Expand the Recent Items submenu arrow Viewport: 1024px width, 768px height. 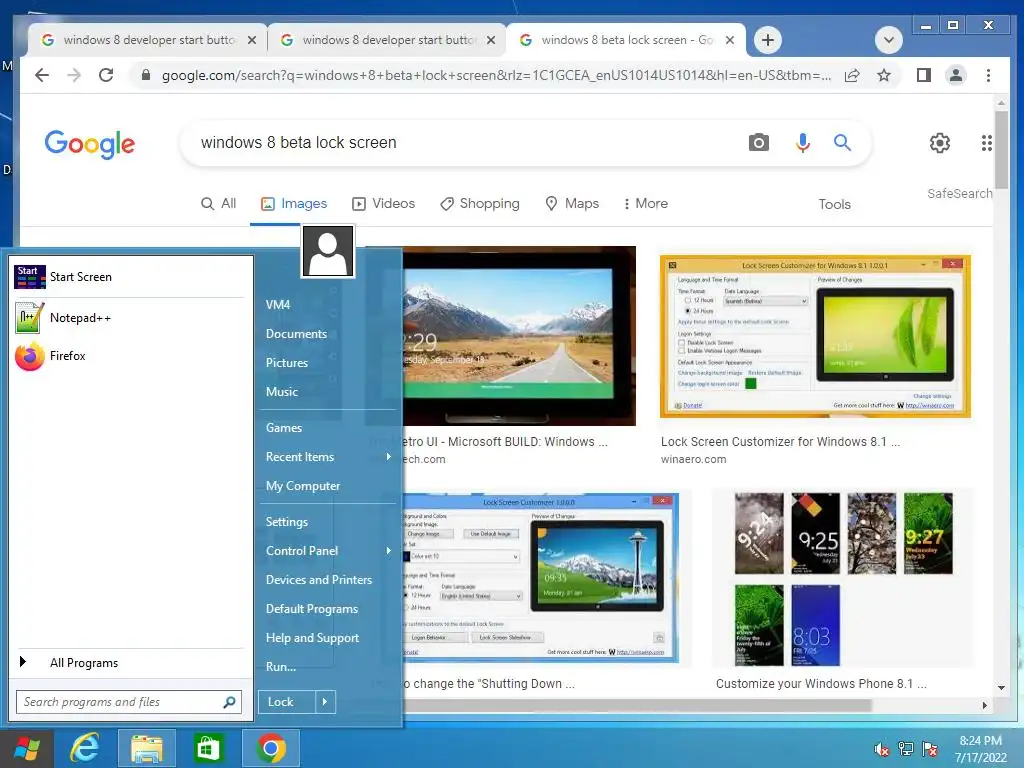(x=388, y=456)
